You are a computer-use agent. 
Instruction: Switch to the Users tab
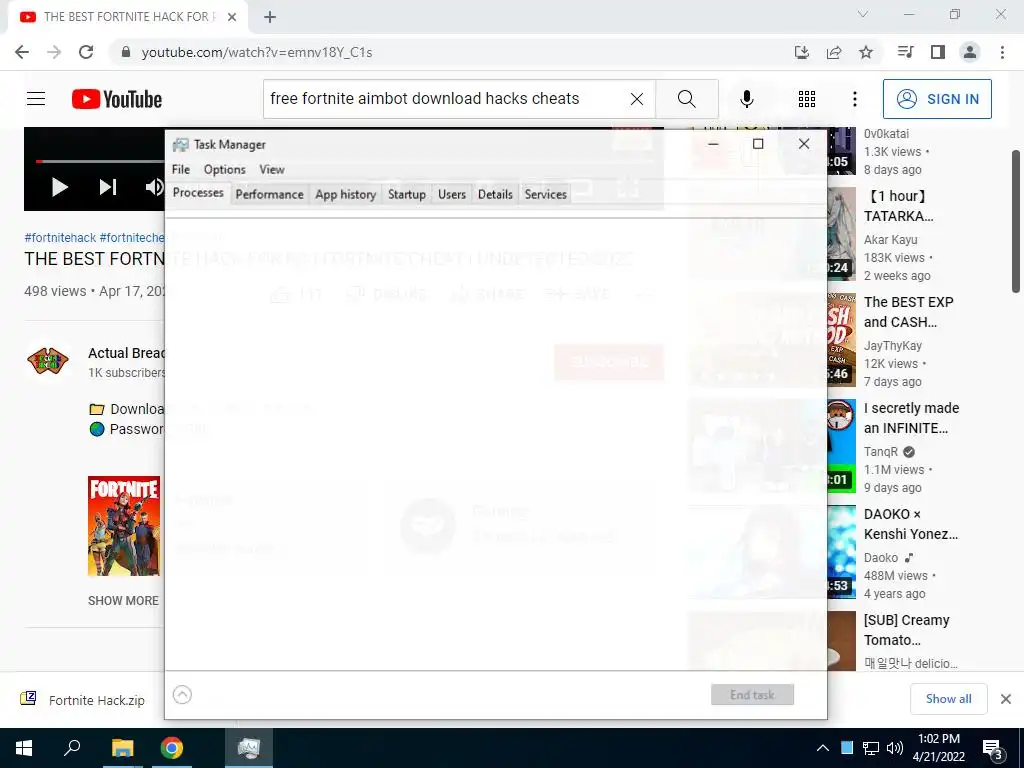(x=452, y=195)
